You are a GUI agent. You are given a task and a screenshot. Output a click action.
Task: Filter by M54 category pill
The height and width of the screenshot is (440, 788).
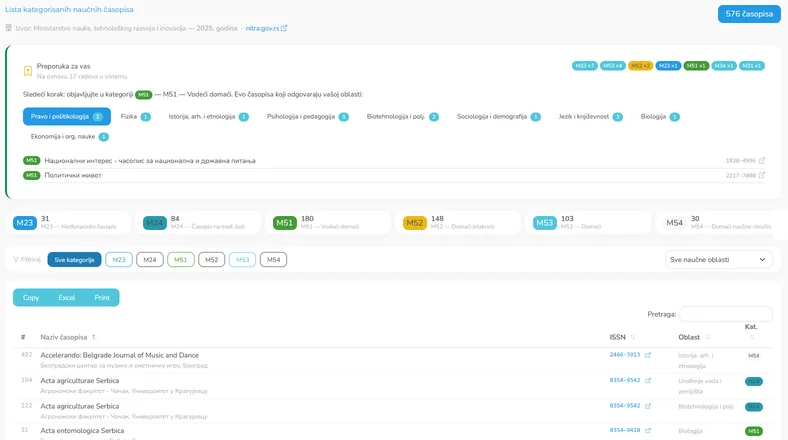(x=273, y=260)
